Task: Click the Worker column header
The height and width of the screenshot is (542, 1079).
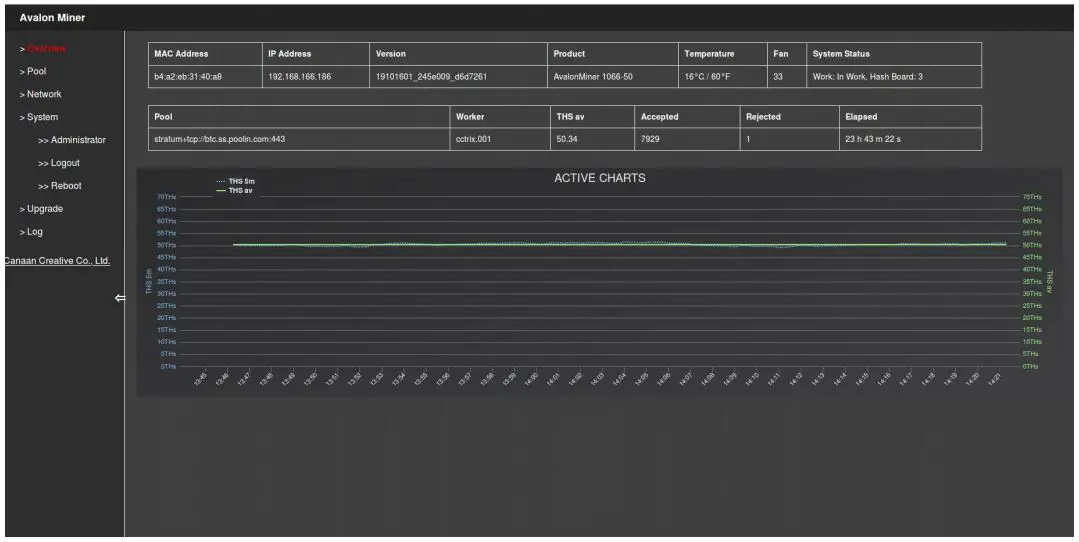Action: pos(470,117)
